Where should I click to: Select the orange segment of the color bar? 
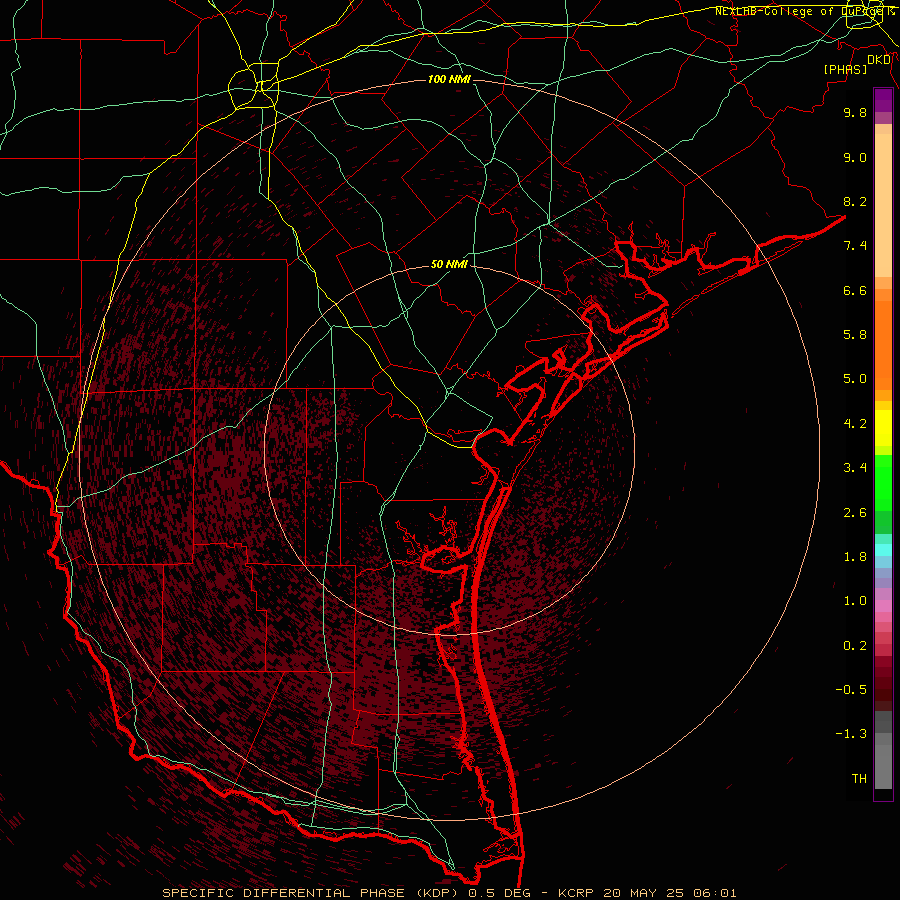tap(883, 344)
